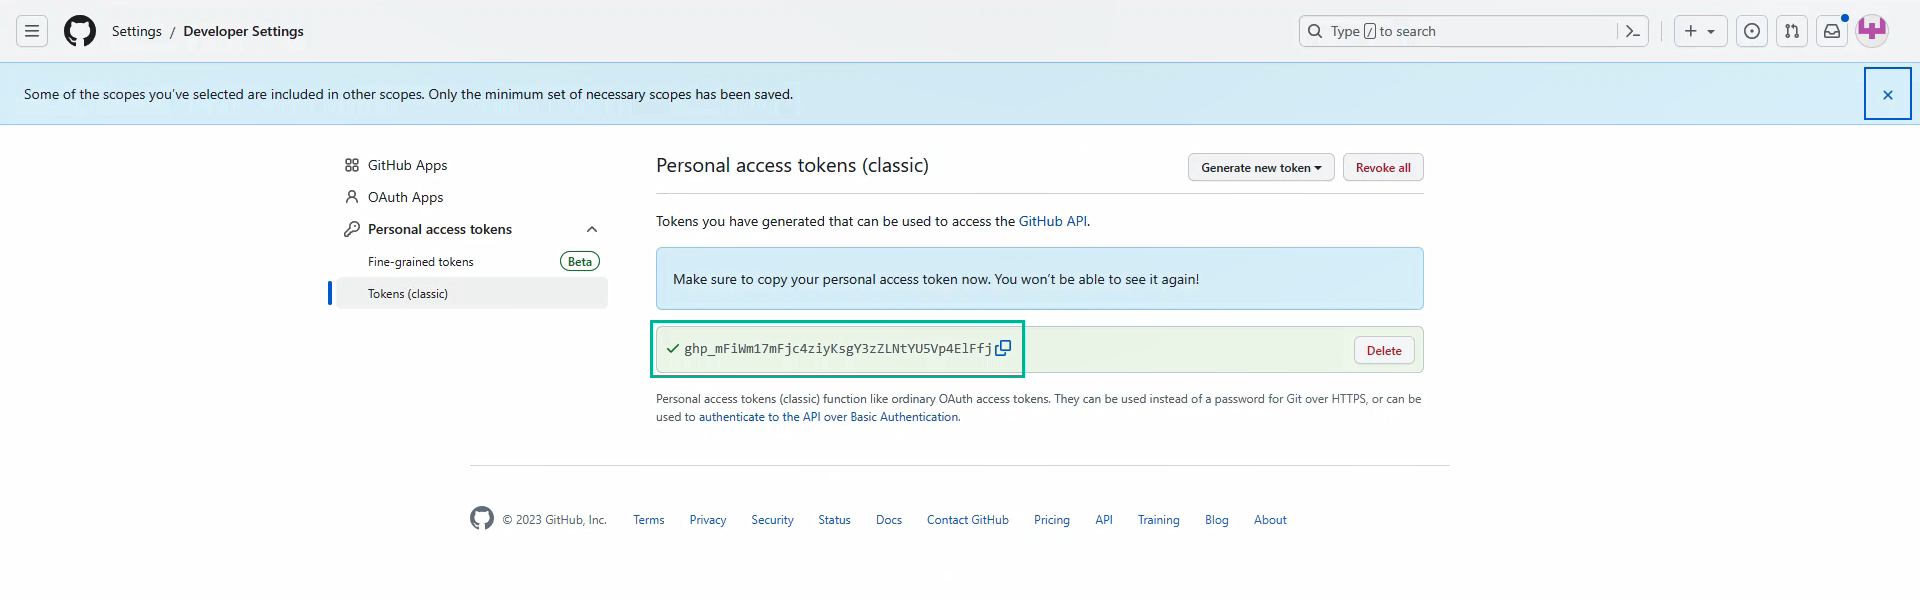Open the command palette icon
This screenshot has width=1920, height=600.
point(1633,31)
